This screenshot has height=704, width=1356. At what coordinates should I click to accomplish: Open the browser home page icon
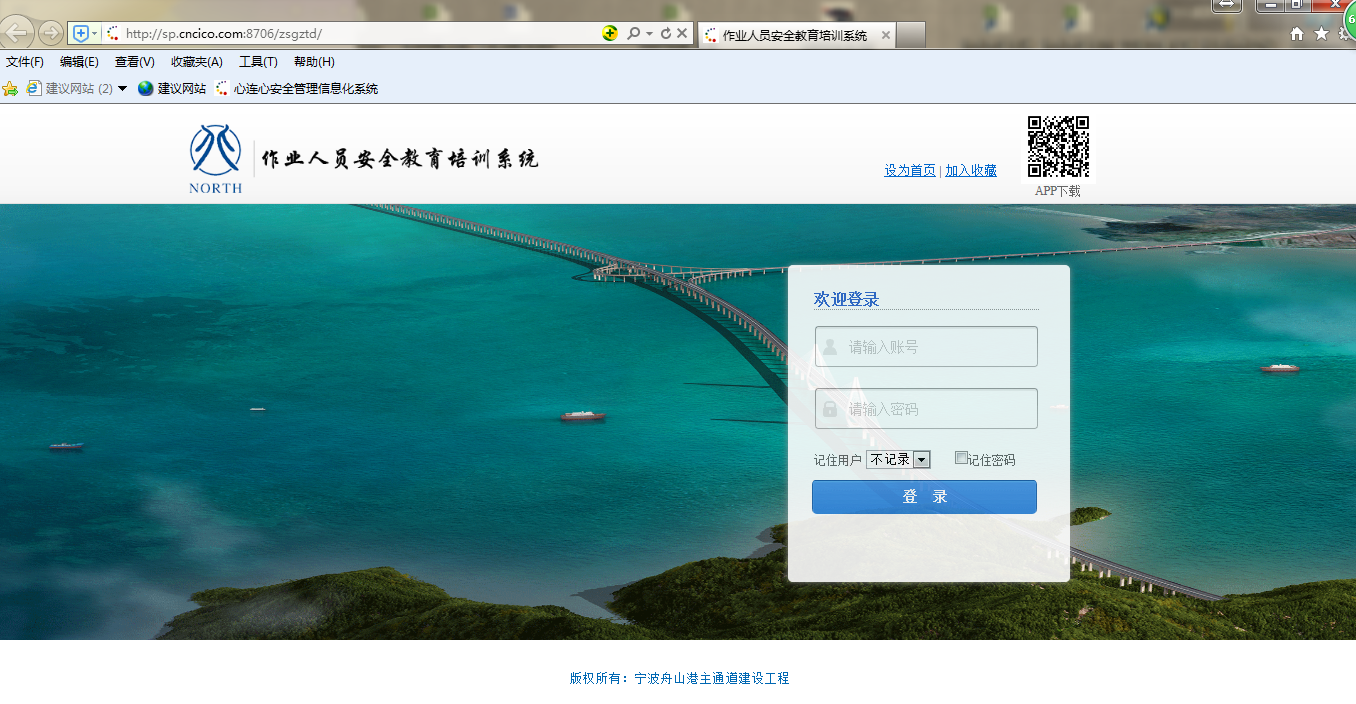pyautogui.click(x=1297, y=34)
